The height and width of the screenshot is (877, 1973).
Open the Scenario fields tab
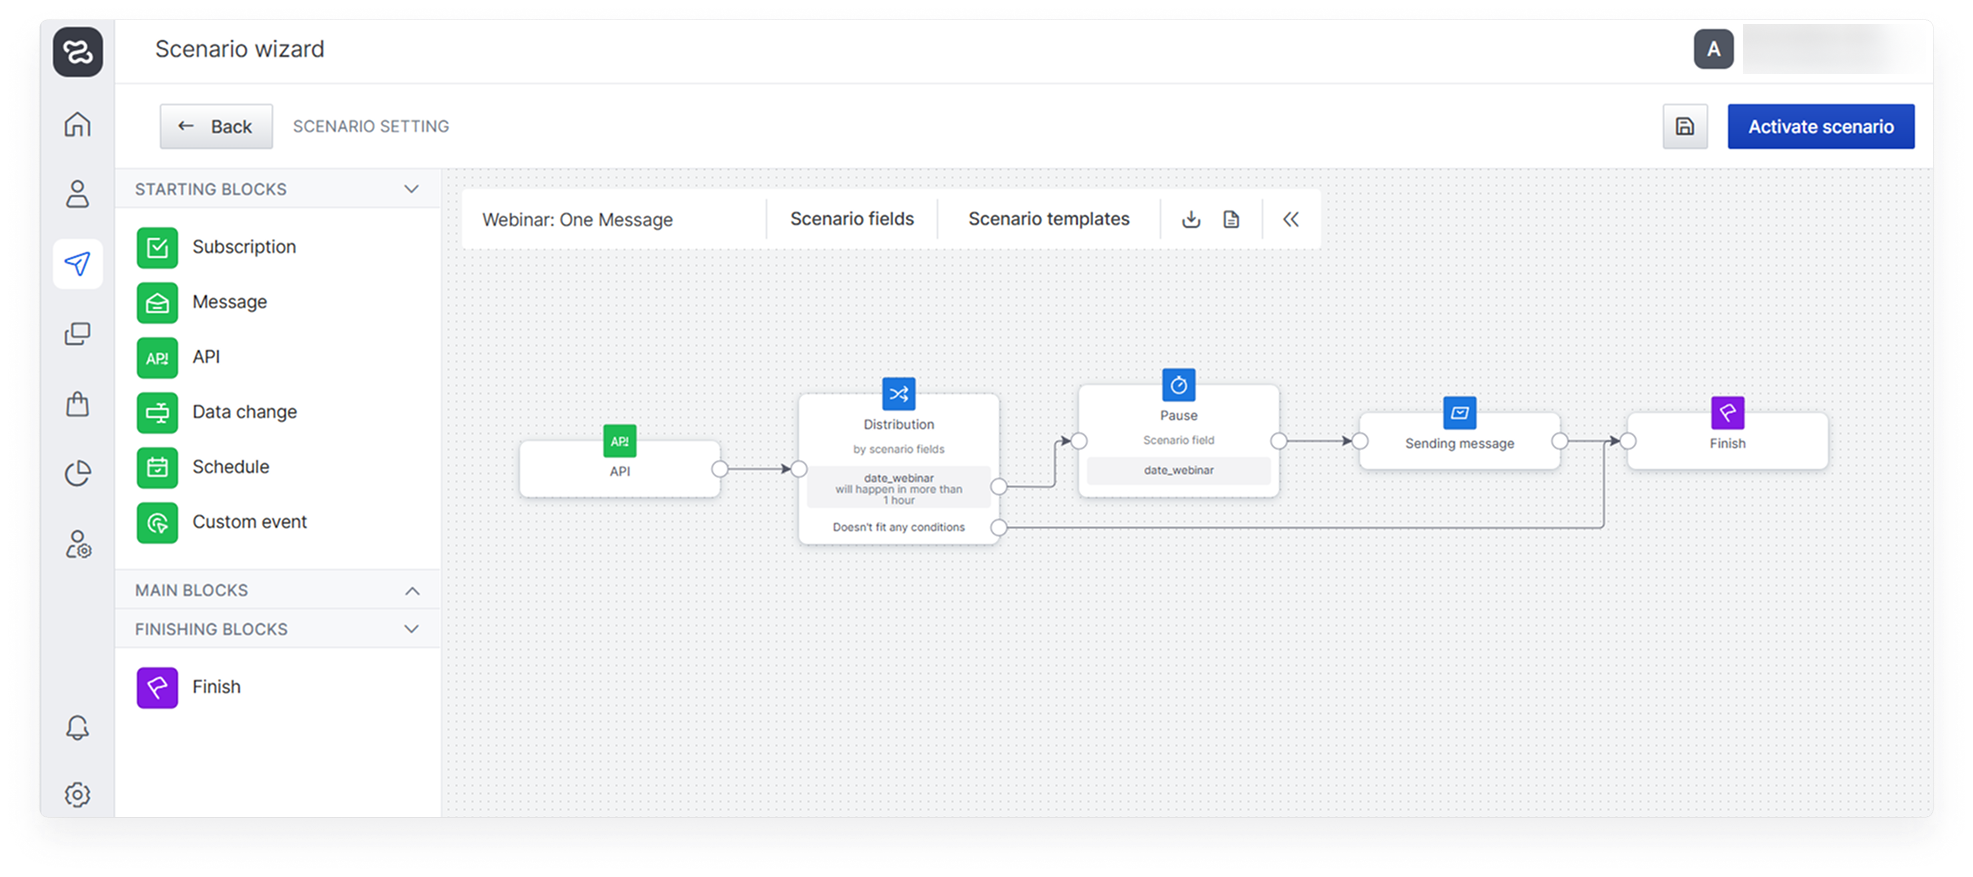point(851,219)
